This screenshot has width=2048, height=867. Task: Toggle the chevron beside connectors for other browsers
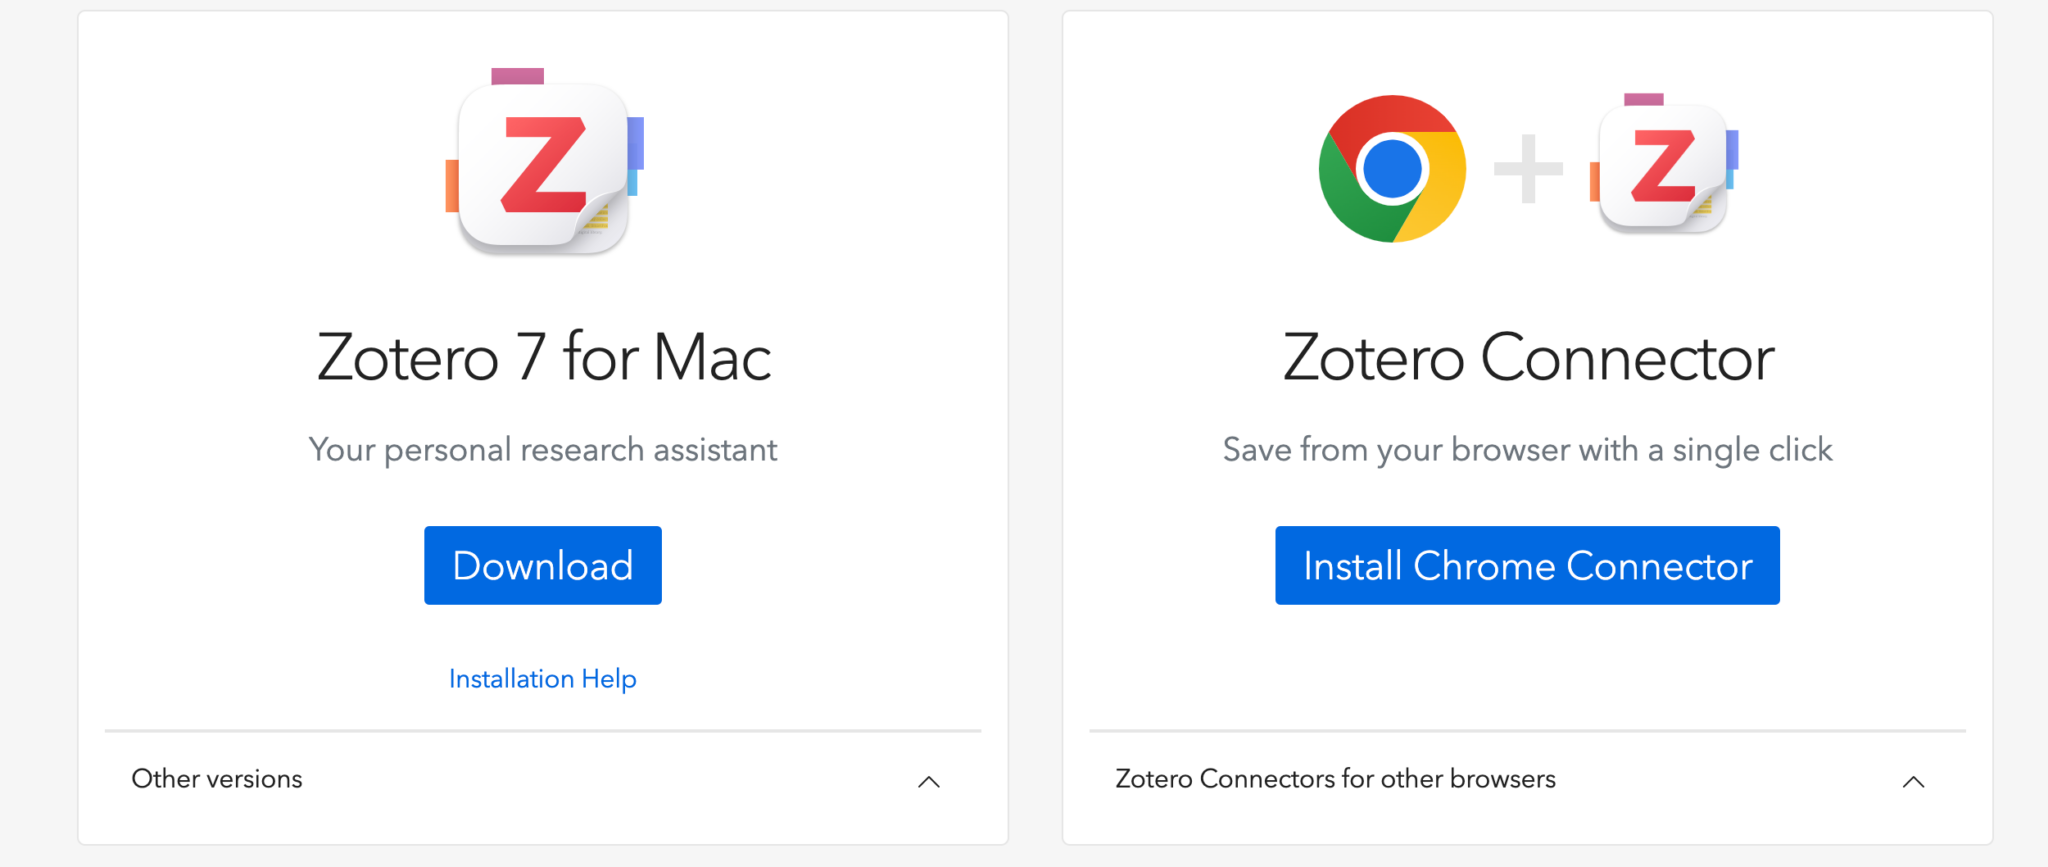pos(1913,781)
